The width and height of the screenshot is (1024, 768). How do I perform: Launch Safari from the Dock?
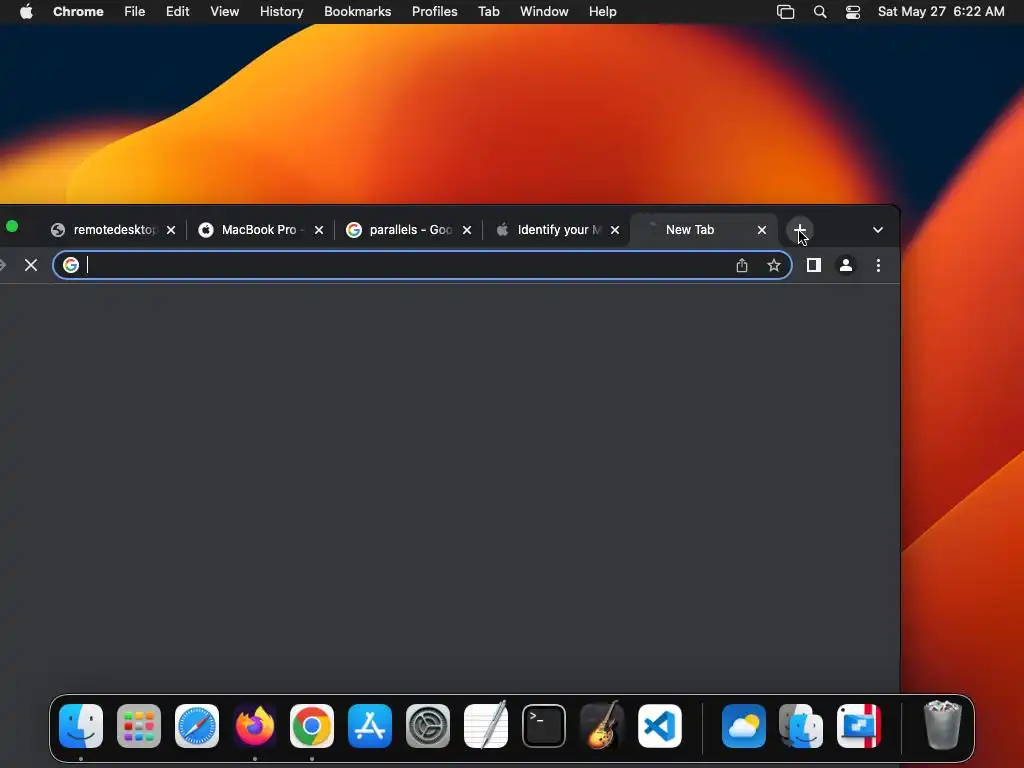[x=197, y=726]
